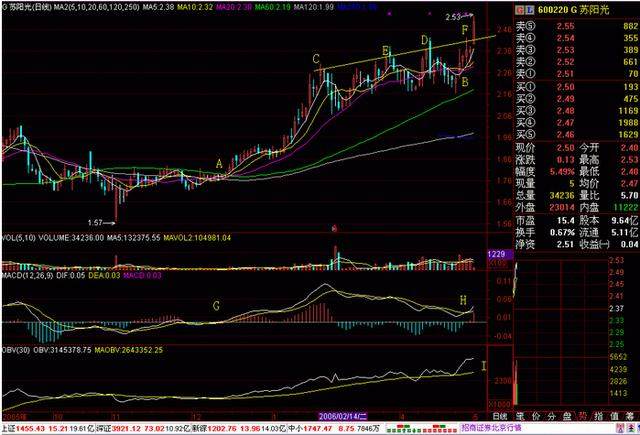Select annotation letter H on MACD panel
Image resolution: width=640 pixels, height=435 pixels.
(462, 299)
